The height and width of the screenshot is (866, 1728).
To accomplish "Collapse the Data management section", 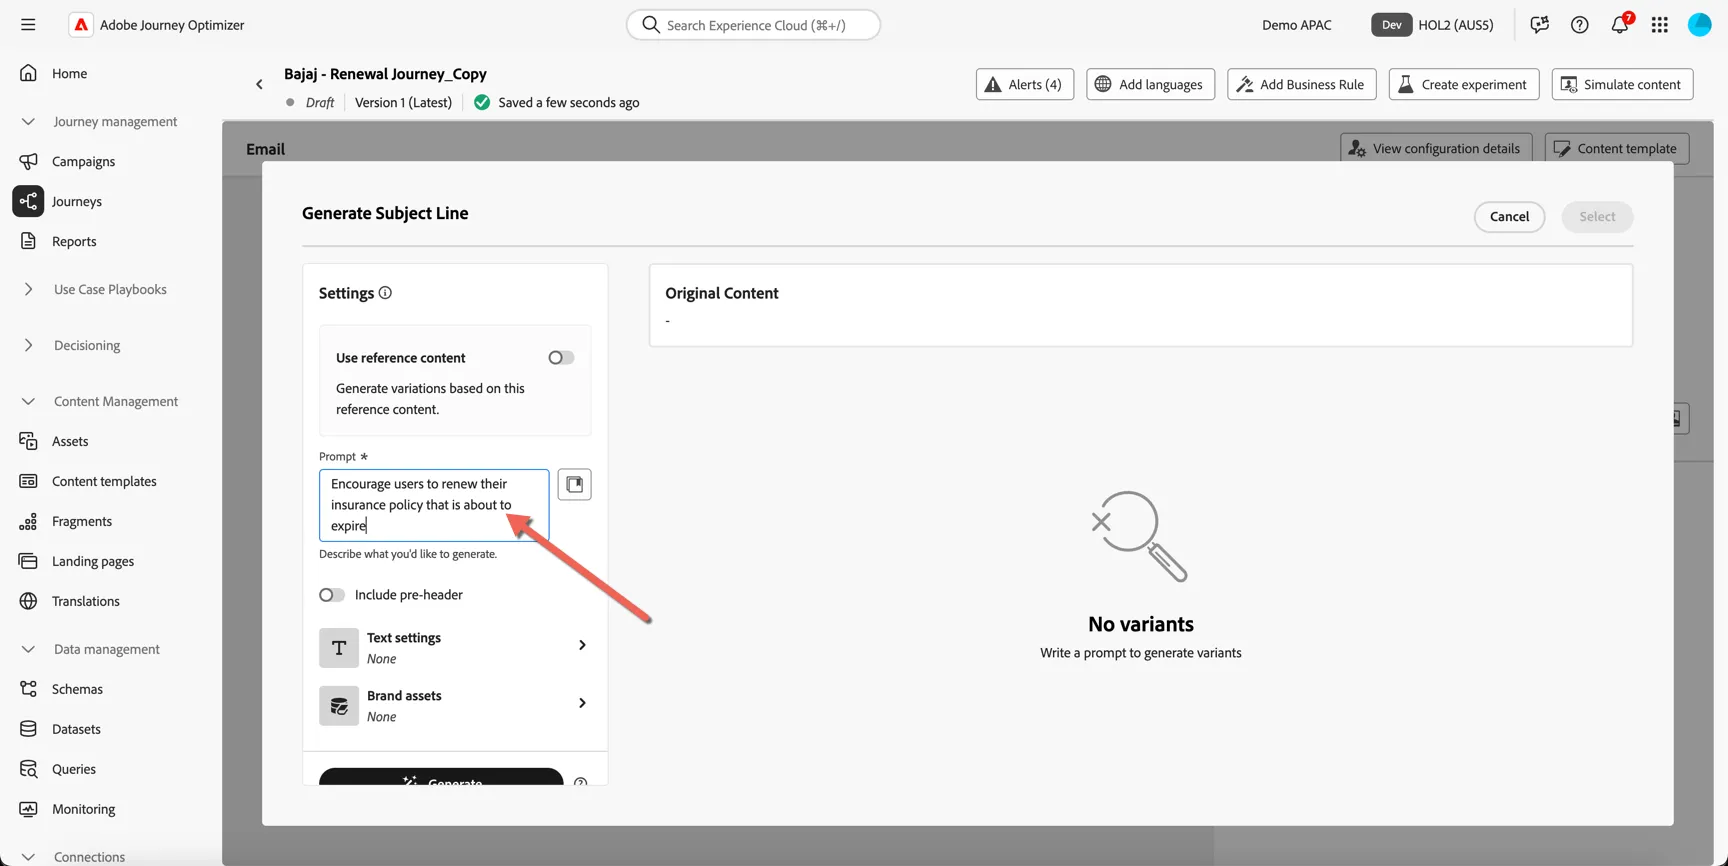I will 28,650.
